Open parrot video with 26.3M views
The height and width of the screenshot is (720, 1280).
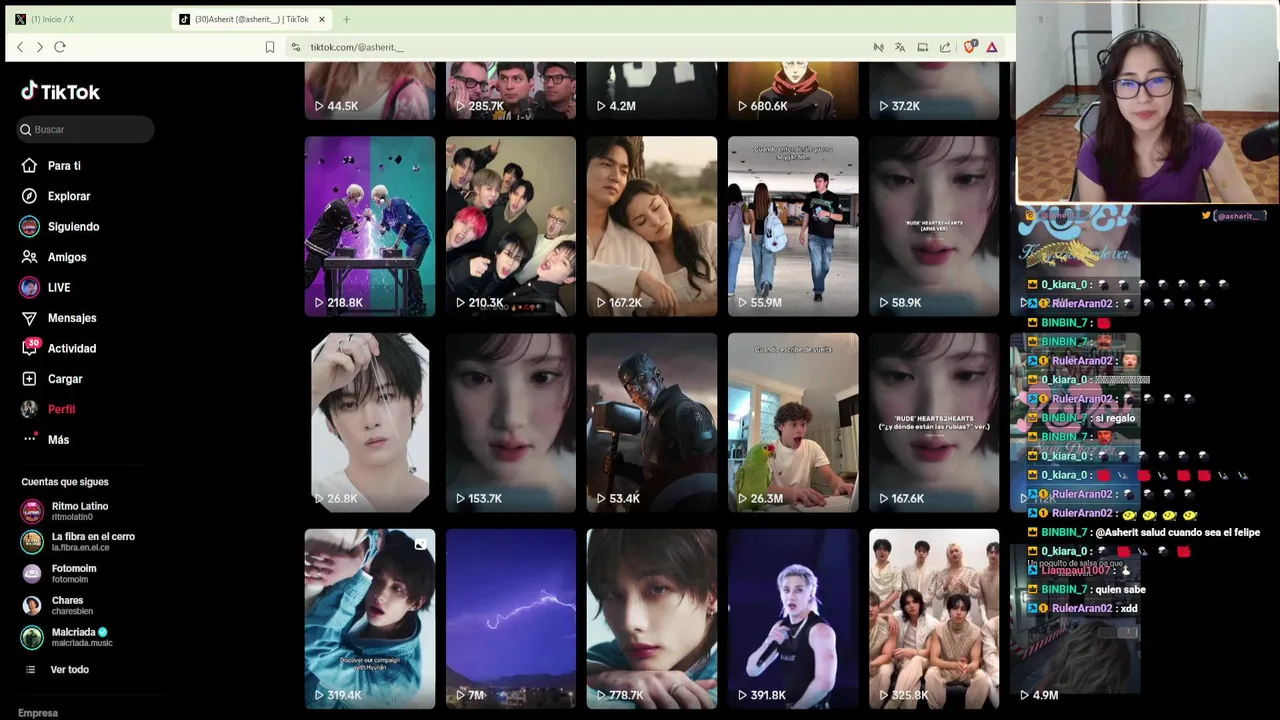coord(793,422)
